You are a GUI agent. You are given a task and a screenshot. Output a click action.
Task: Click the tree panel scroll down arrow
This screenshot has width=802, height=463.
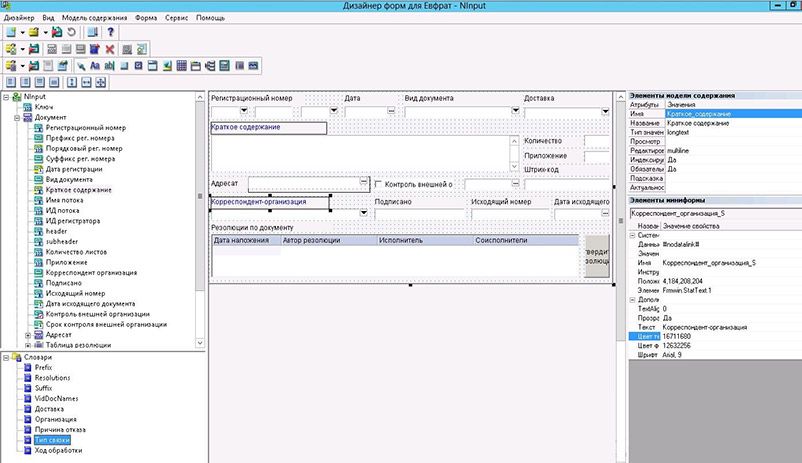[200, 343]
